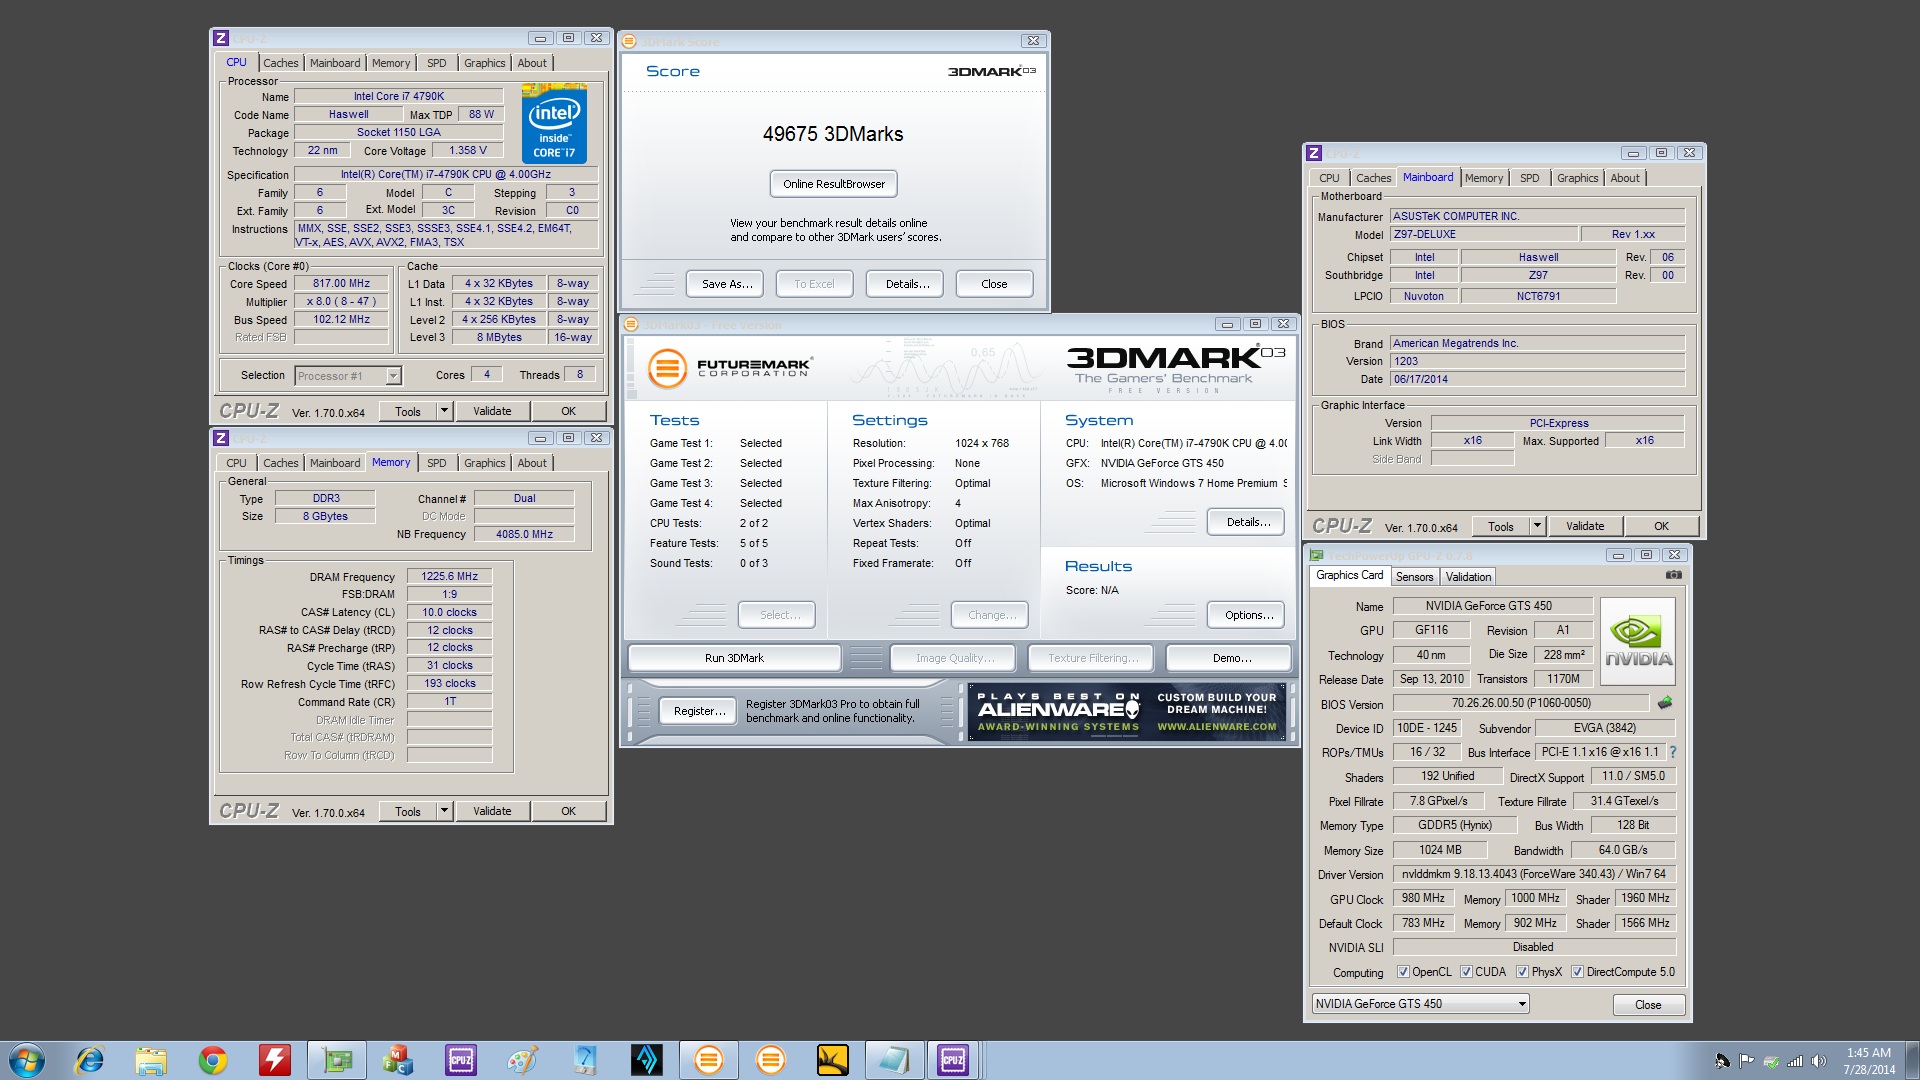Image resolution: width=1920 pixels, height=1080 pixels.
Task: Toggle the DirectCompute 5.0 checkbox
Action: (x=1577, y=972)
